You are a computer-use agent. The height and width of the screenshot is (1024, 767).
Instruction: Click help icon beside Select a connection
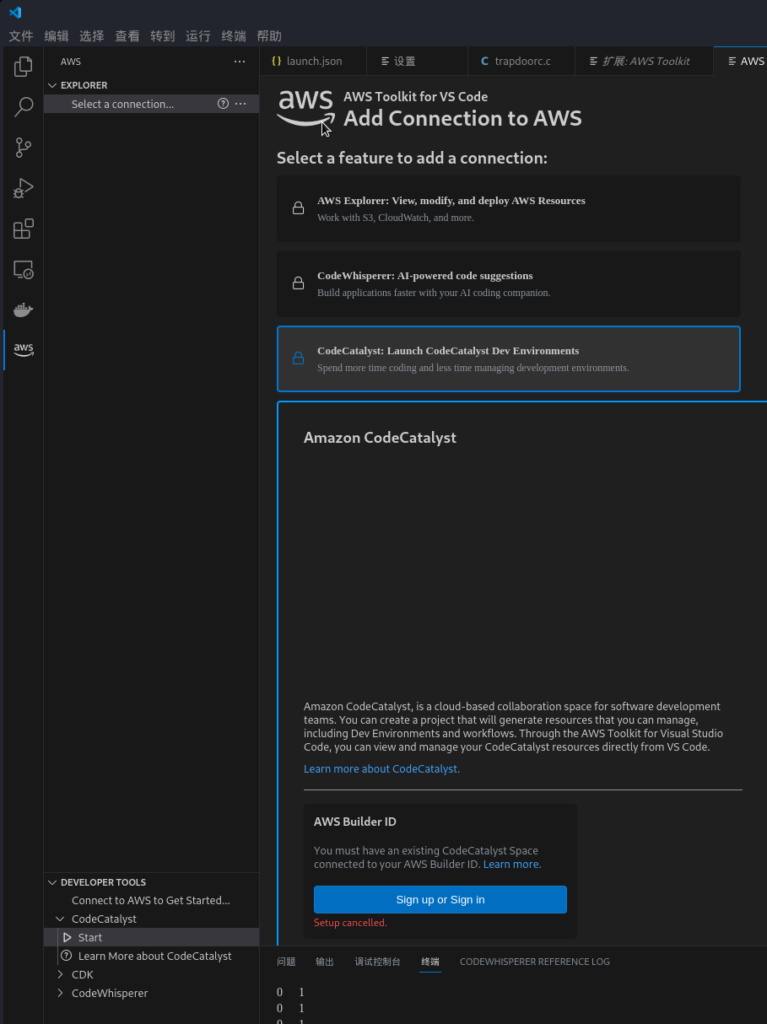(x=223, y=104)
